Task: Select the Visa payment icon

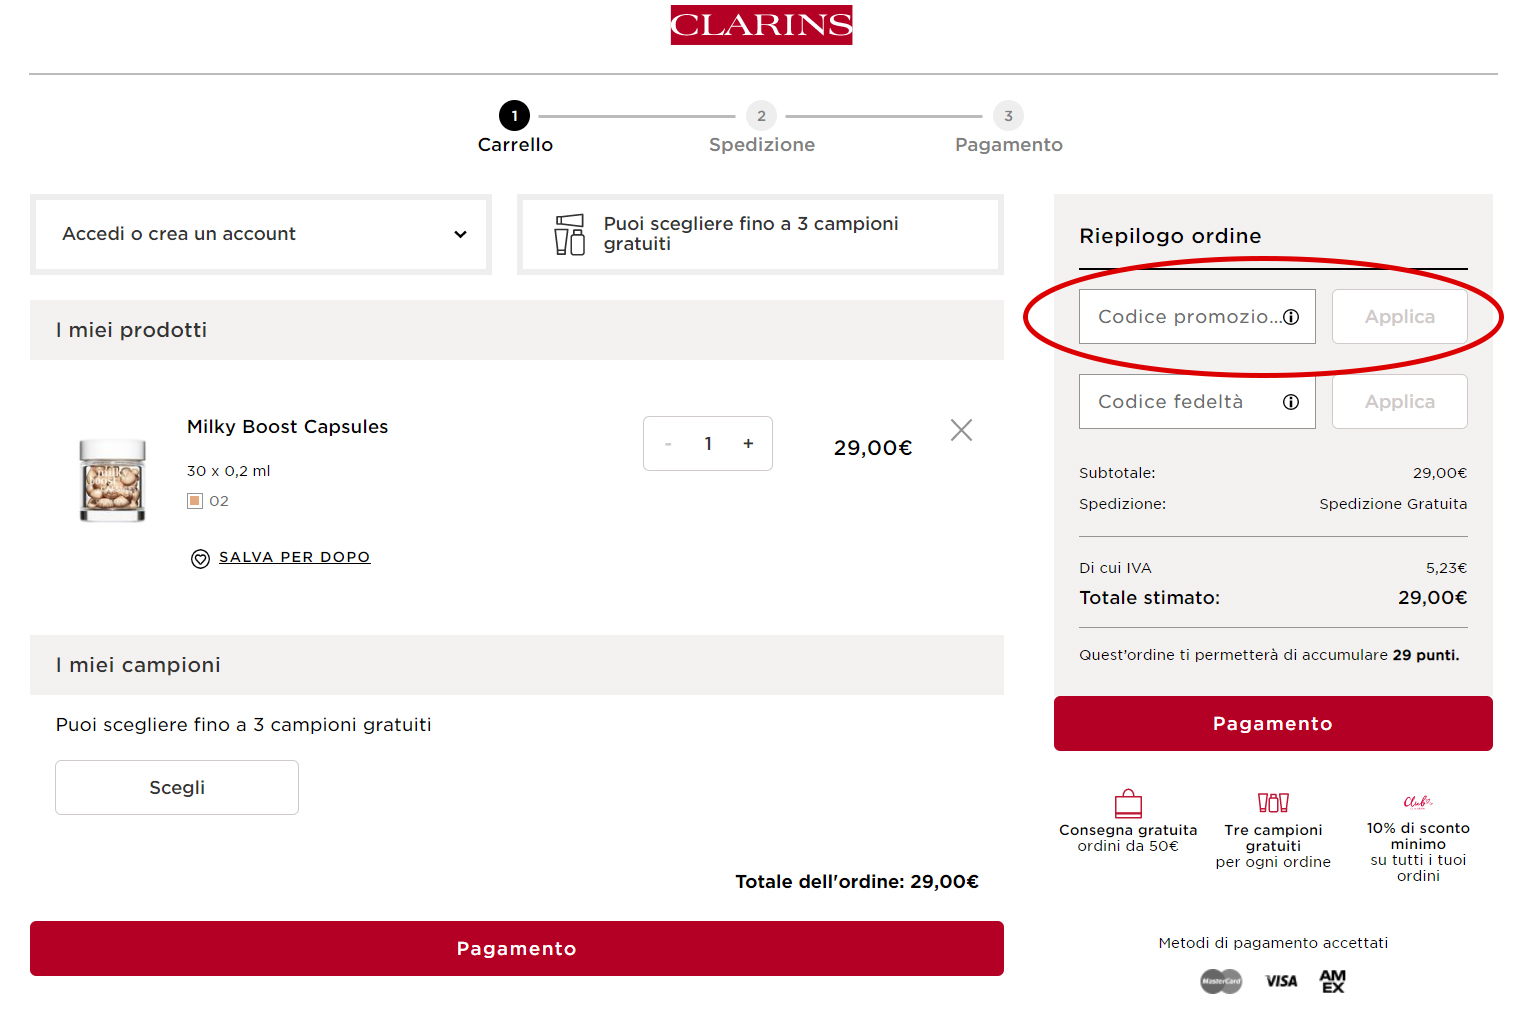Action: 1281,981
